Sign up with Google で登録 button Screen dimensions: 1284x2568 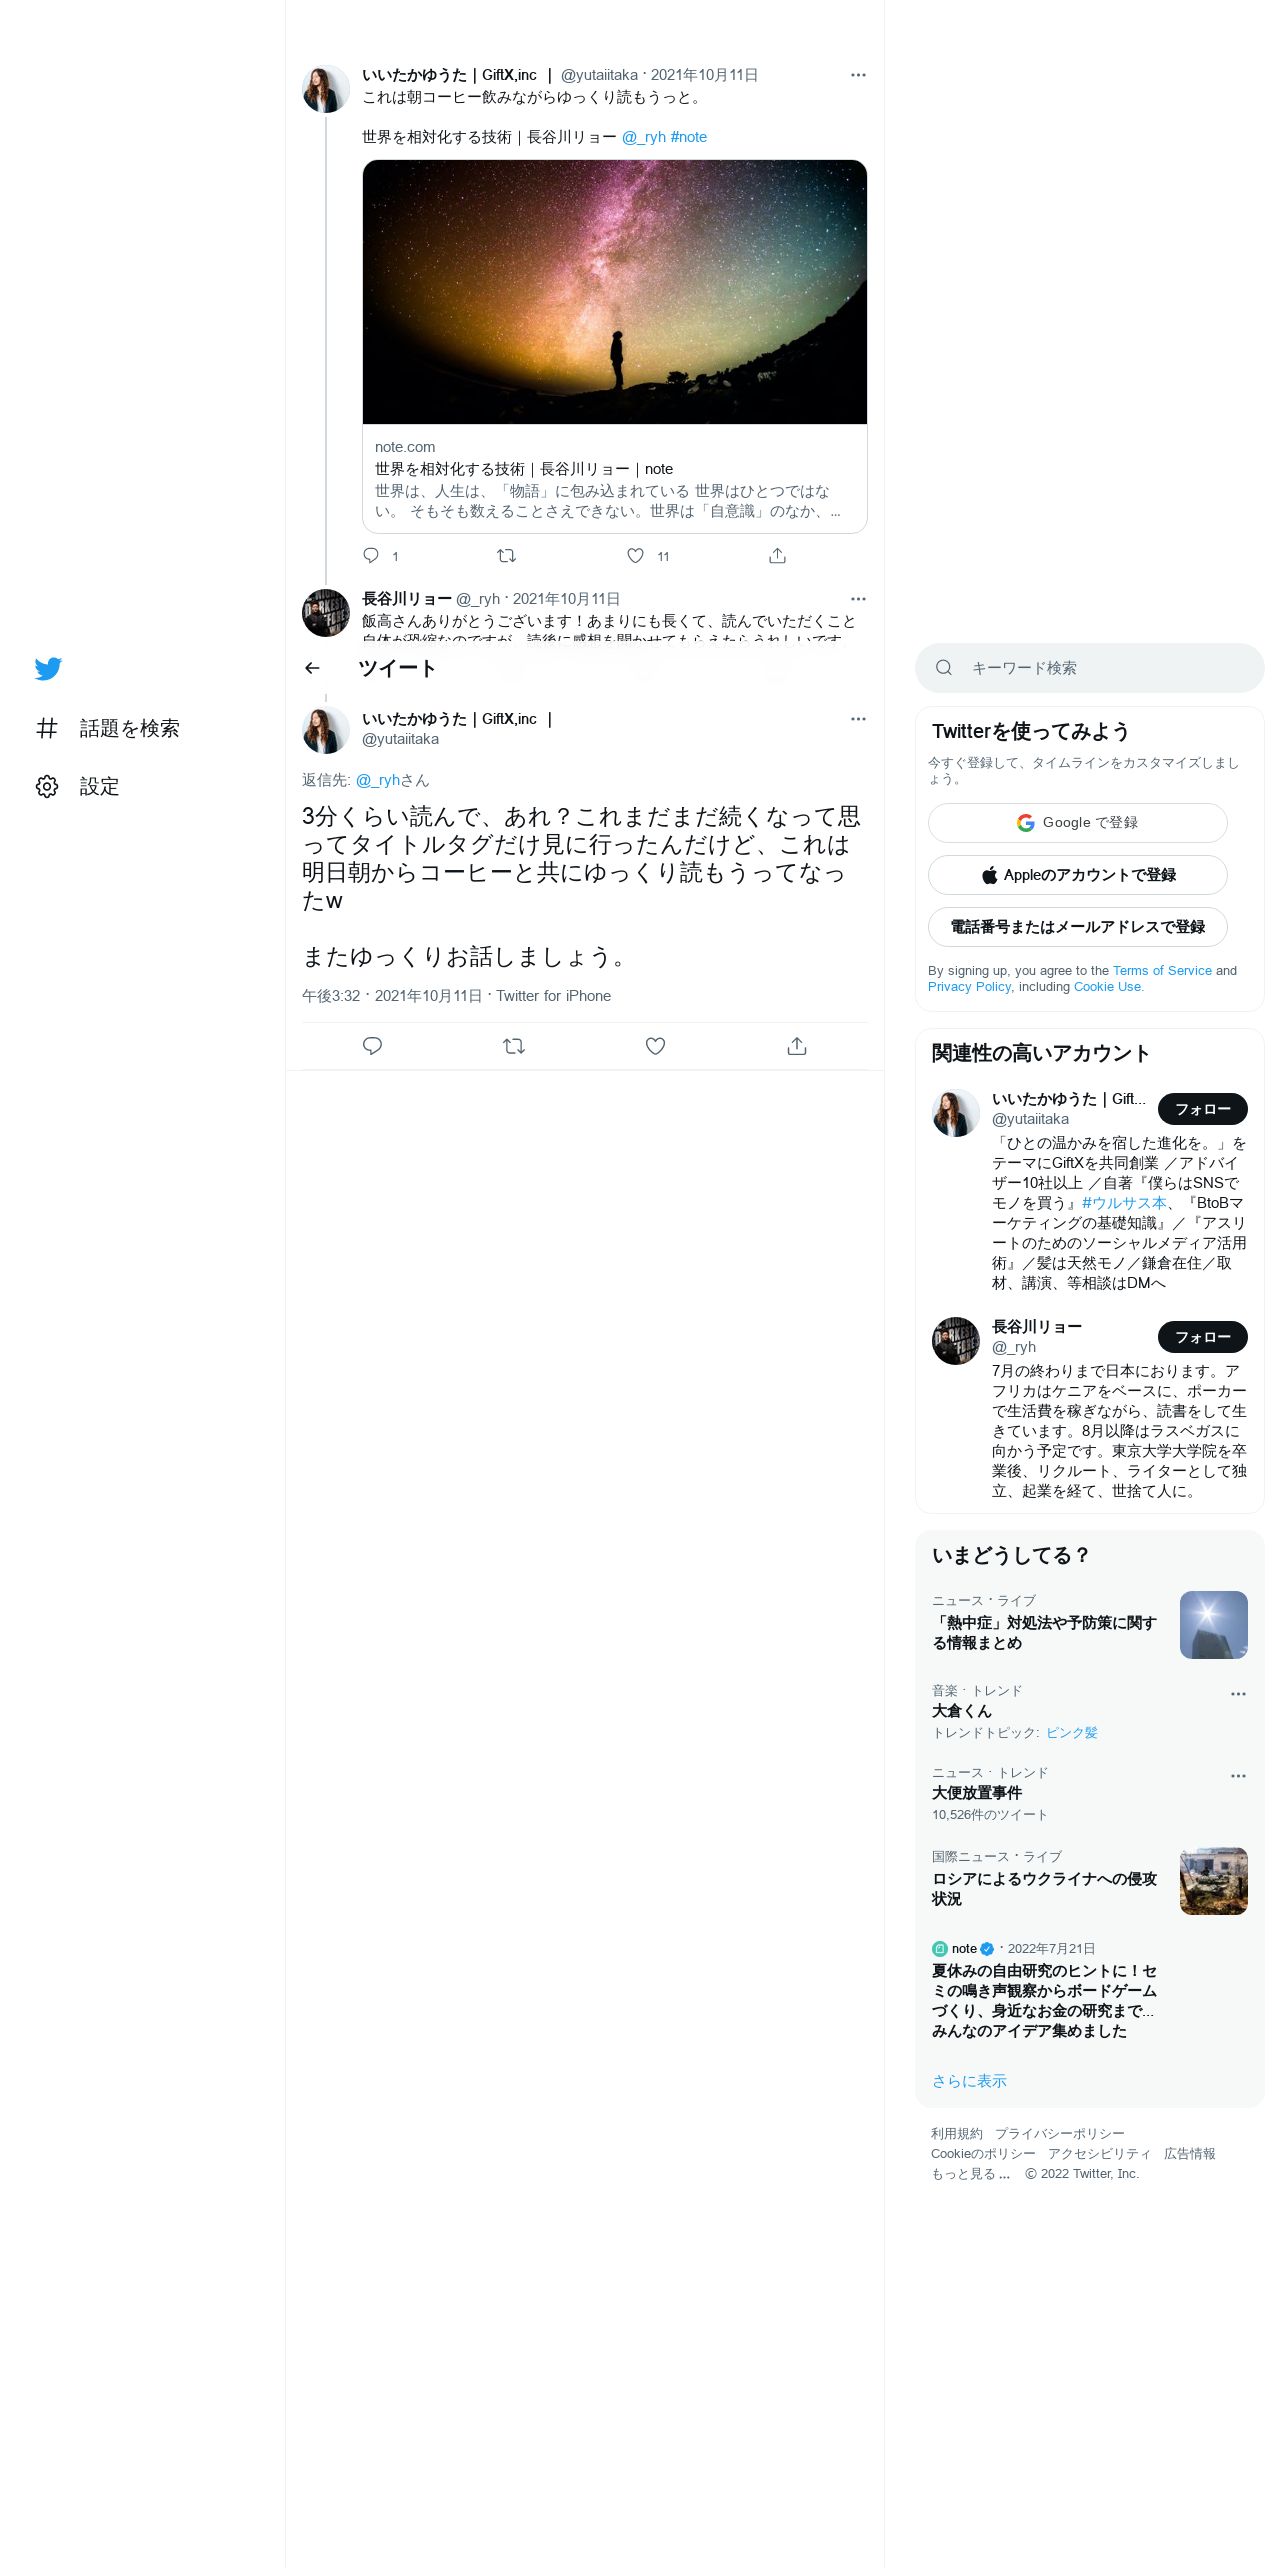pos(1078,822)
